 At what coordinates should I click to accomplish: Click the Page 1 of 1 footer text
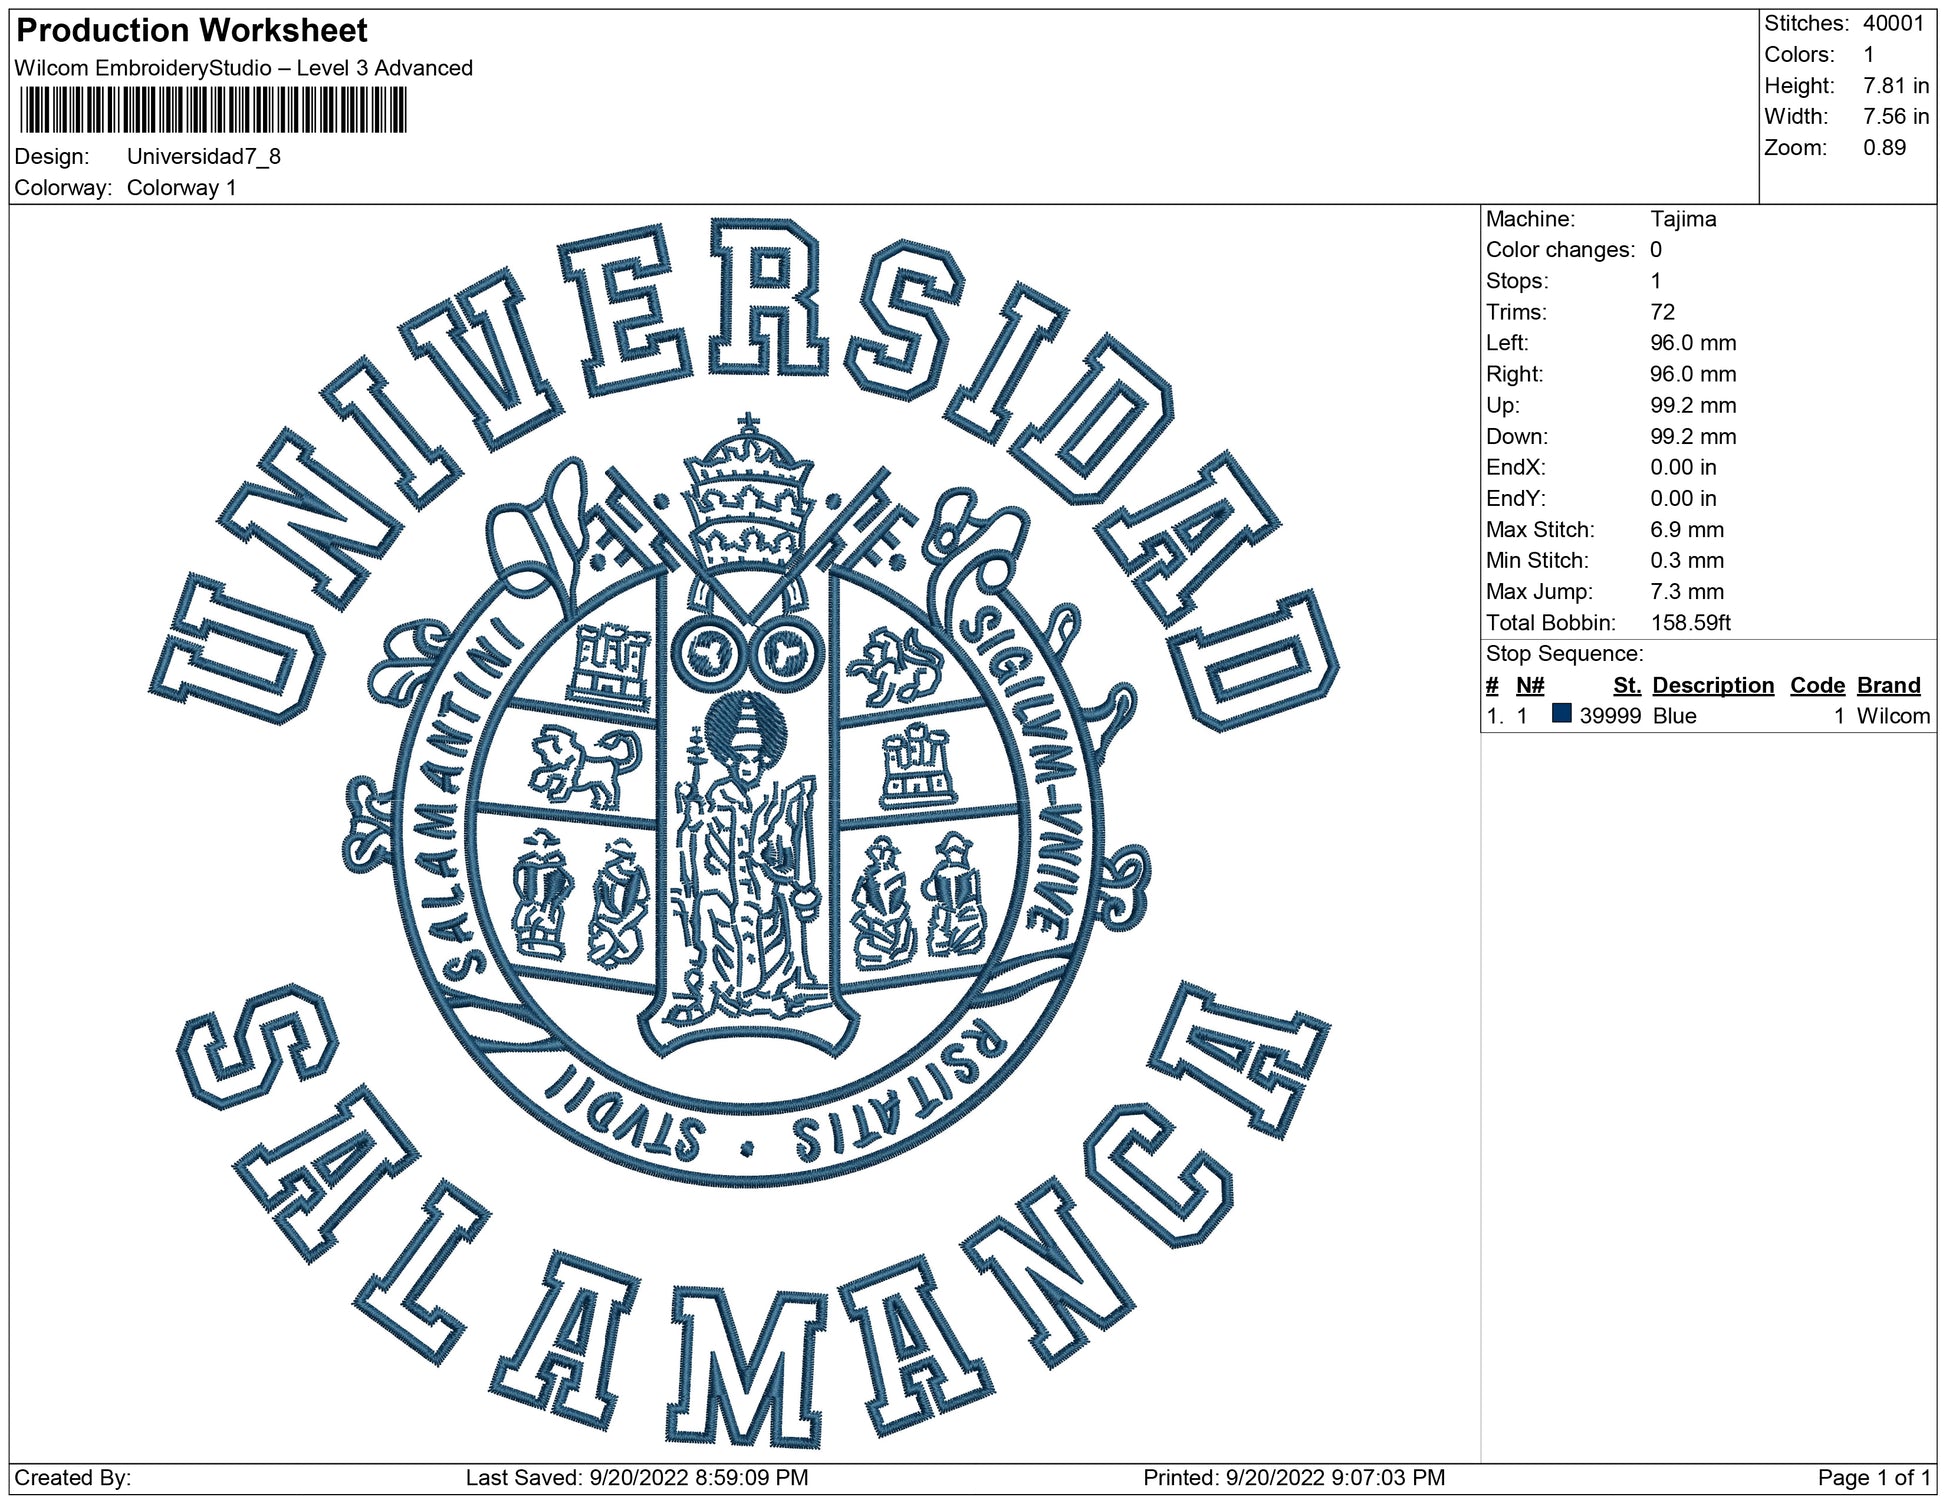[x=1873, y=1477]
